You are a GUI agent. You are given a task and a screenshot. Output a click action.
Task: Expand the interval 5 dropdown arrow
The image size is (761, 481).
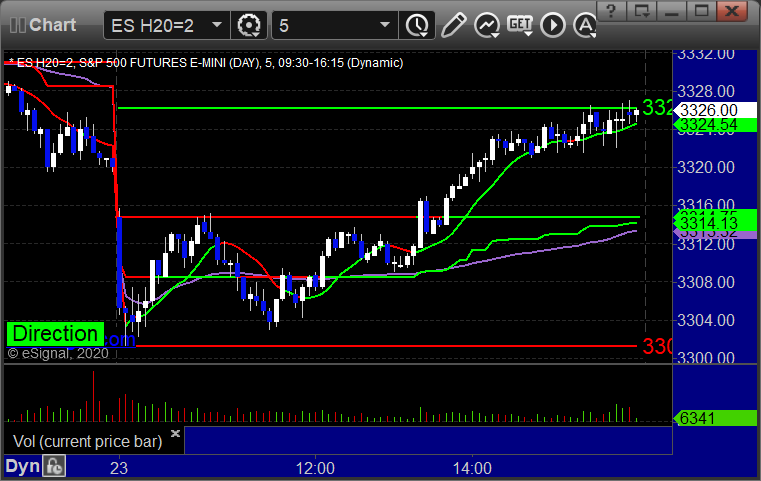pyautogui.click(x=384, y=25)
